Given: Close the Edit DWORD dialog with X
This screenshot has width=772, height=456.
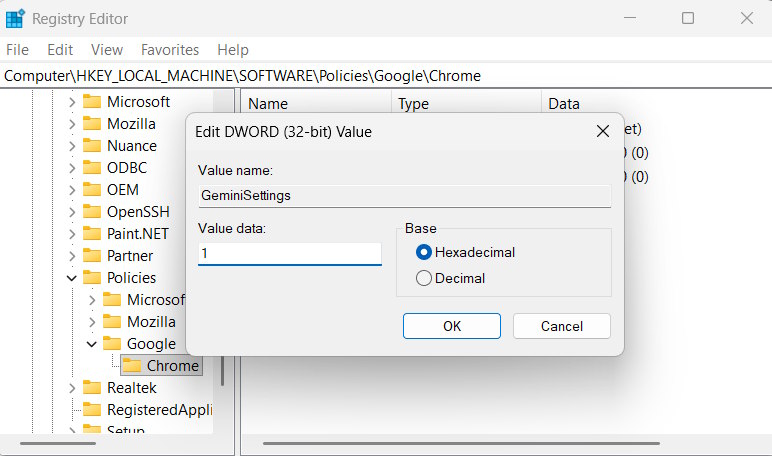Looking at the screenshot, I should (x=603, y=131).
